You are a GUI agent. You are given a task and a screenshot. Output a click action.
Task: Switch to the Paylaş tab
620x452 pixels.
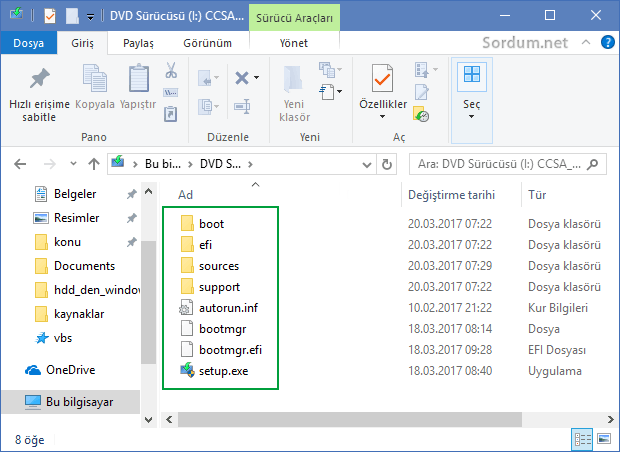pyautogui.click(x=138, y=43)
